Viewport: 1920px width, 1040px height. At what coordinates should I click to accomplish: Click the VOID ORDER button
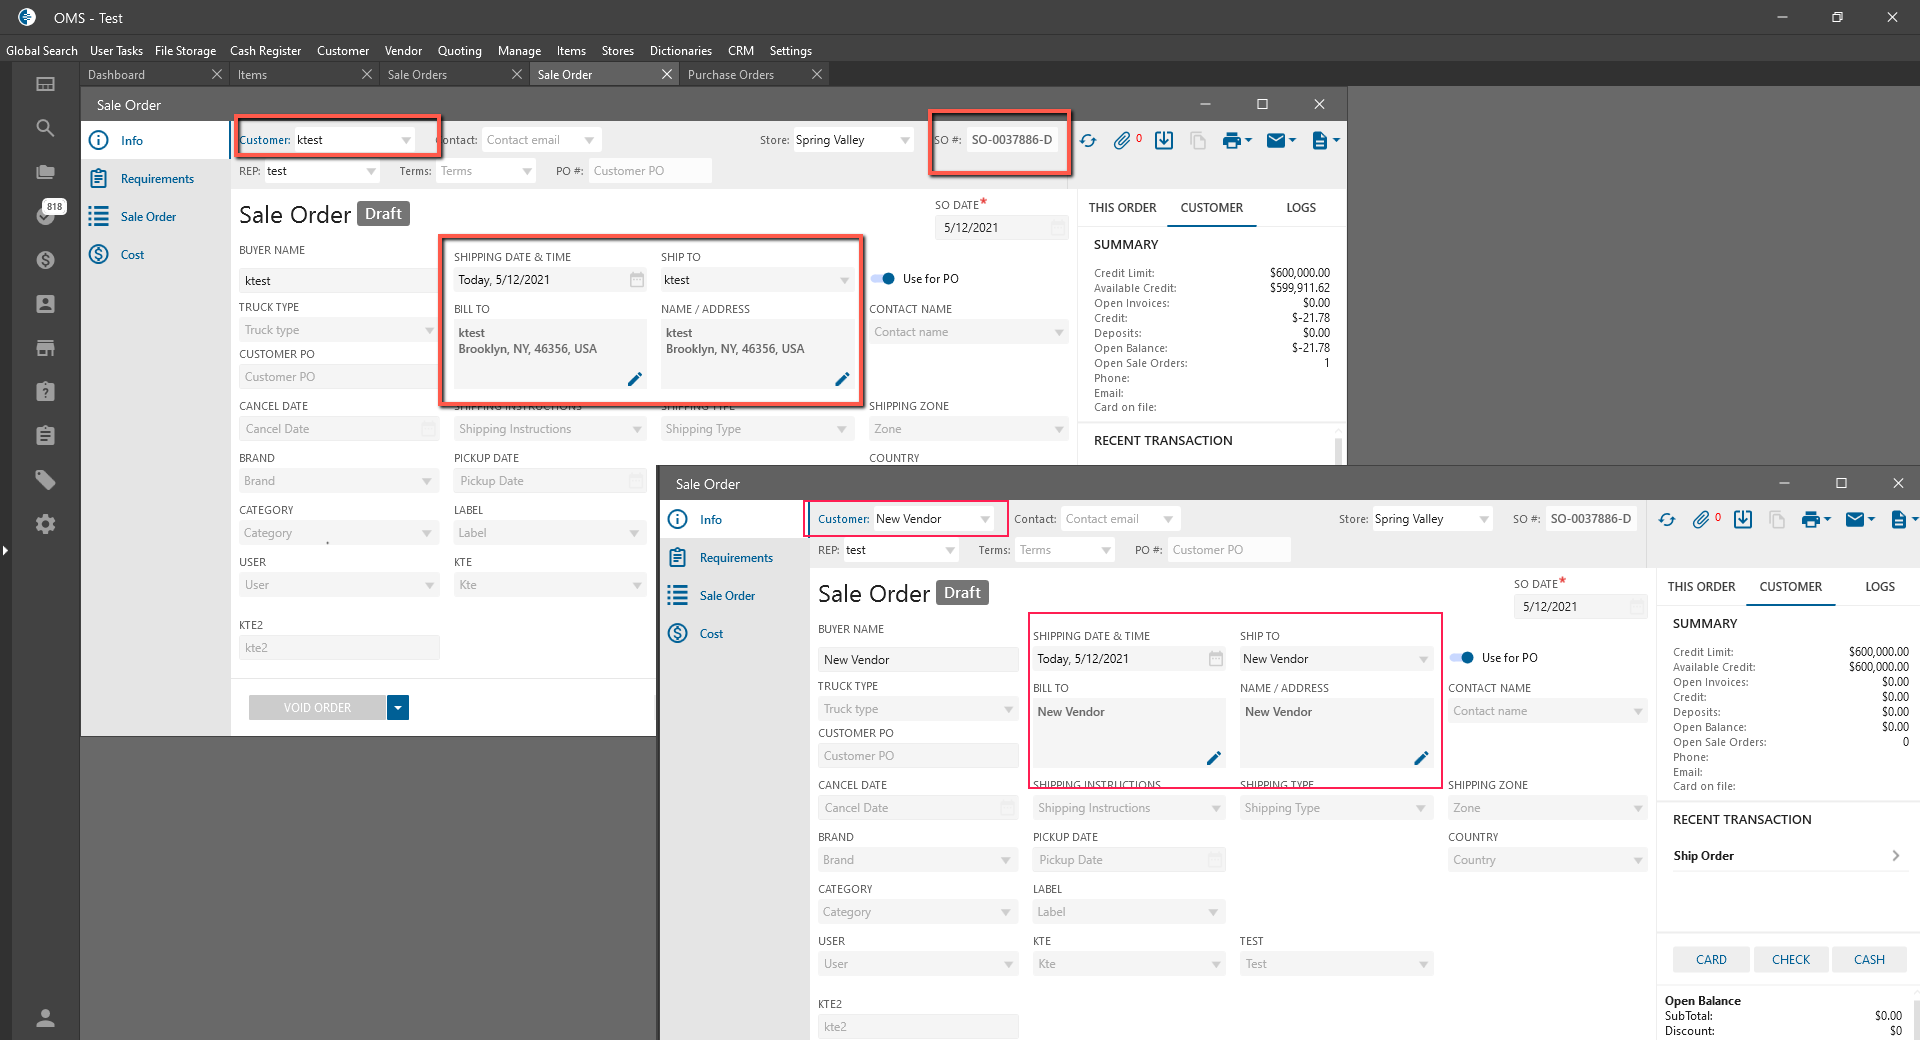317,708
